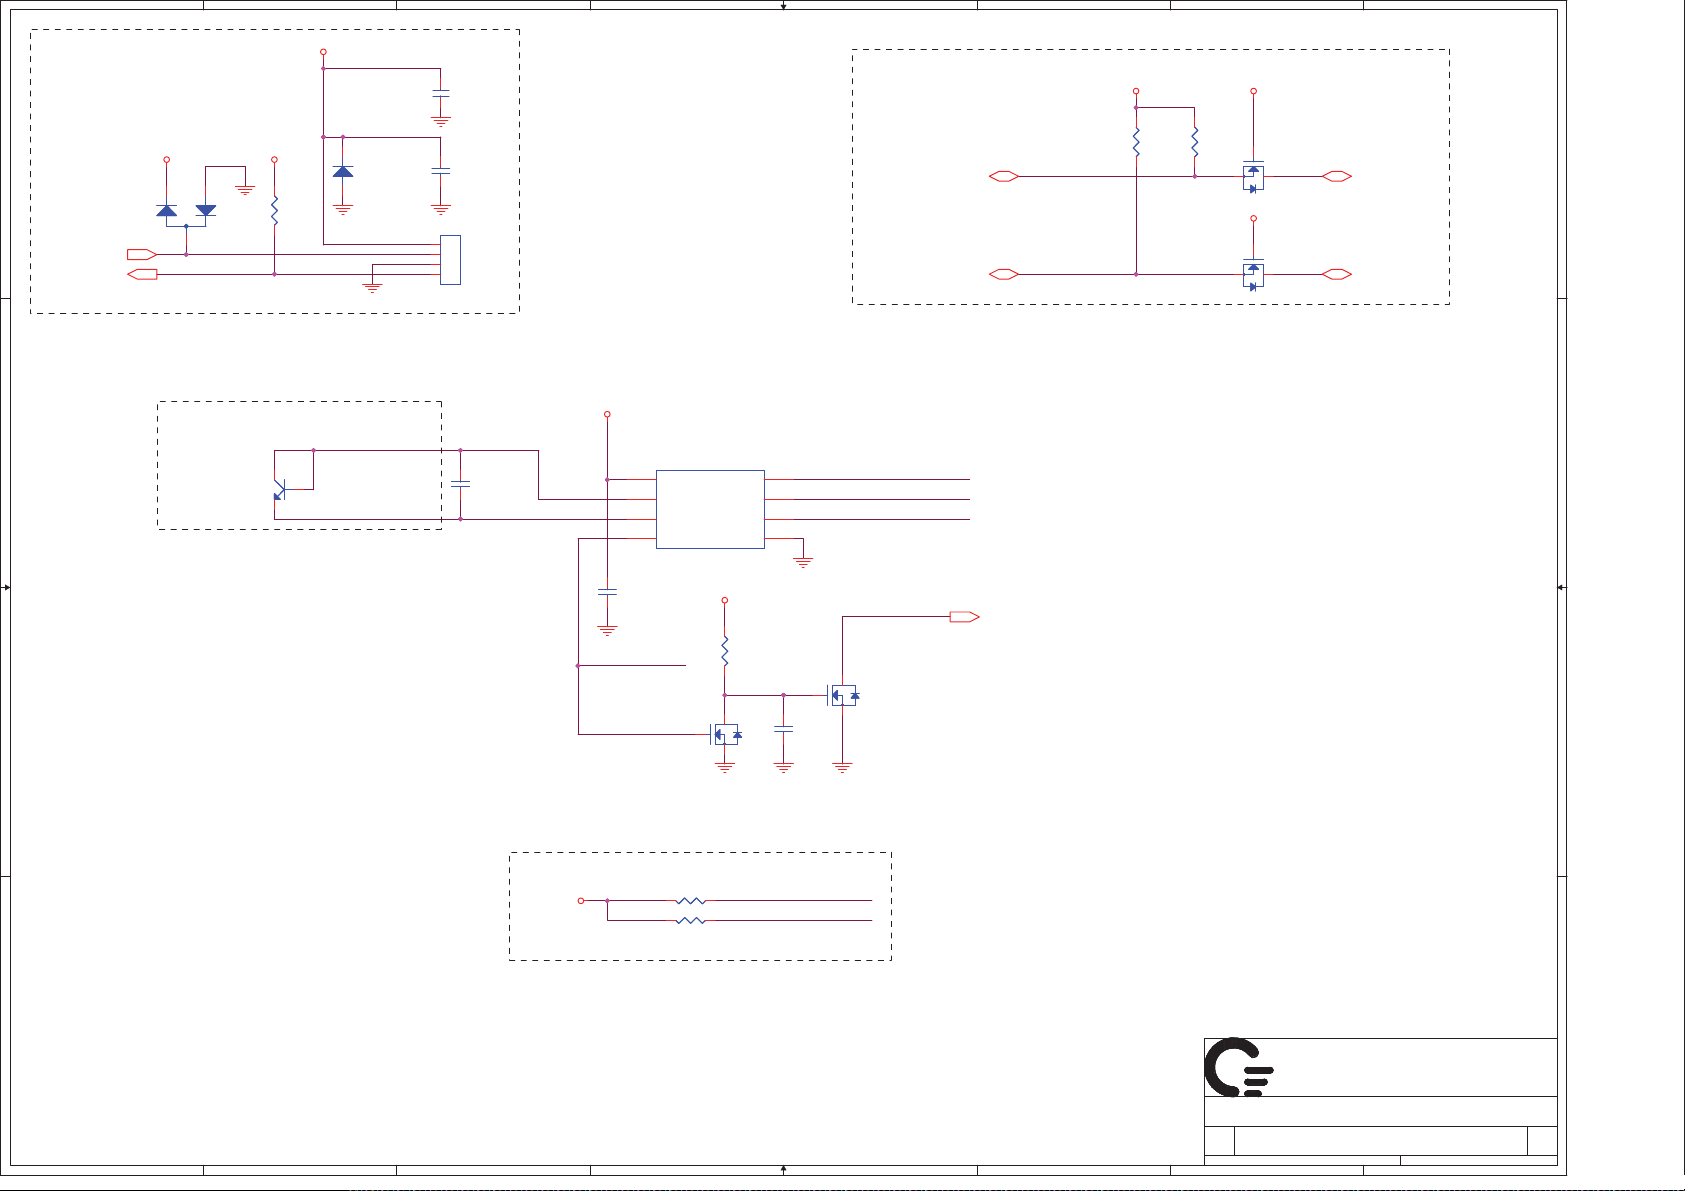Image resolution: width=1685 pixels, height=1191 pixels.
Task: Select the capacitor between the two center MOSFETs
Action: point(784,729)
